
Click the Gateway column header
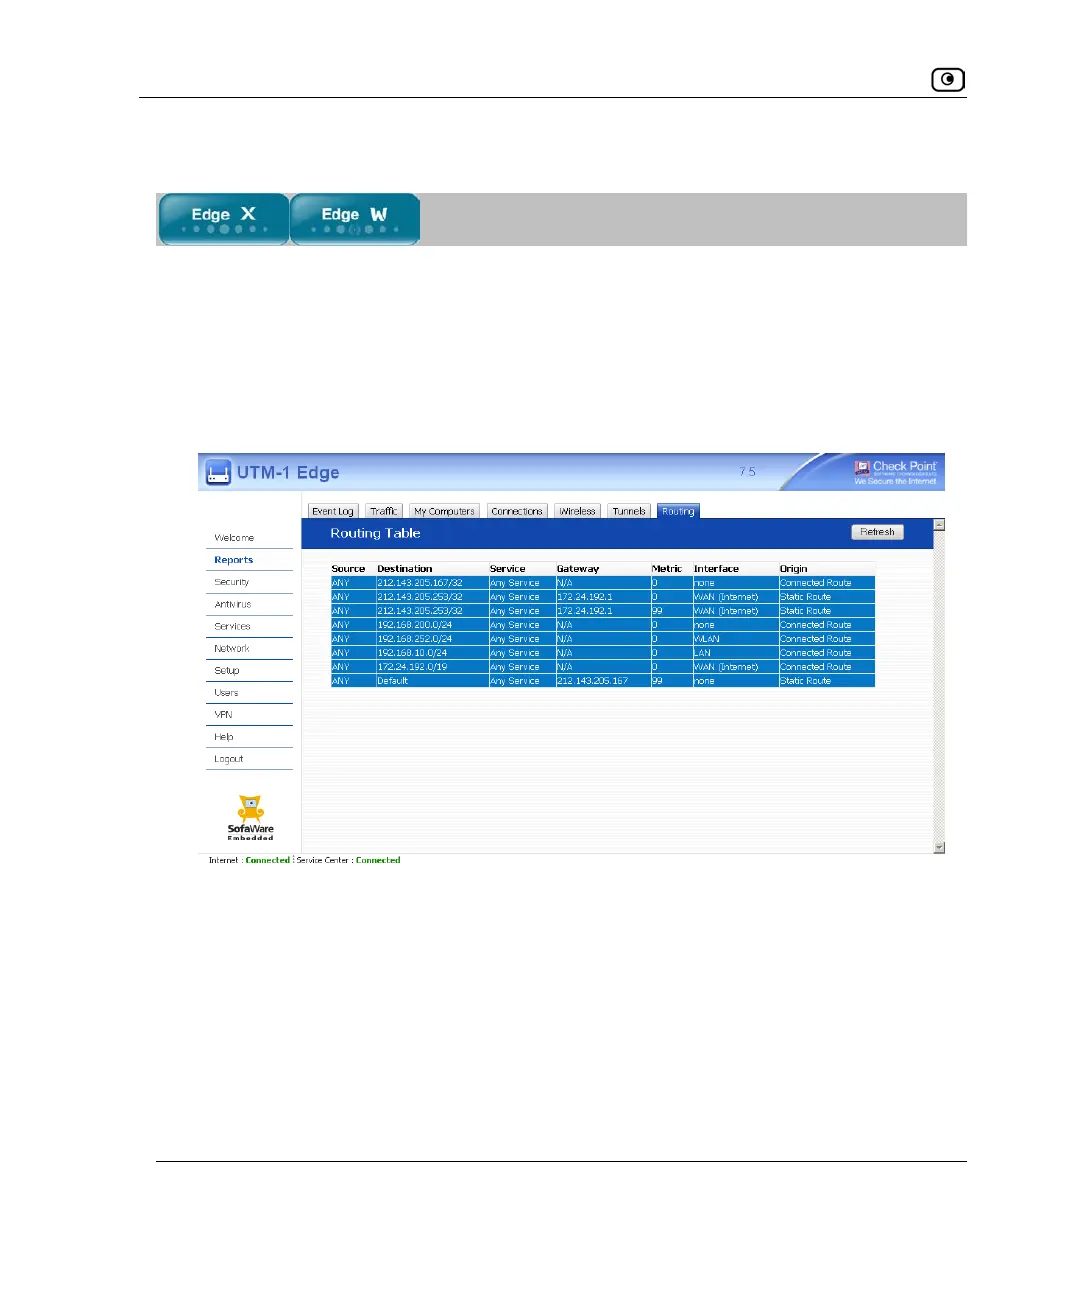tap(578, 568)
